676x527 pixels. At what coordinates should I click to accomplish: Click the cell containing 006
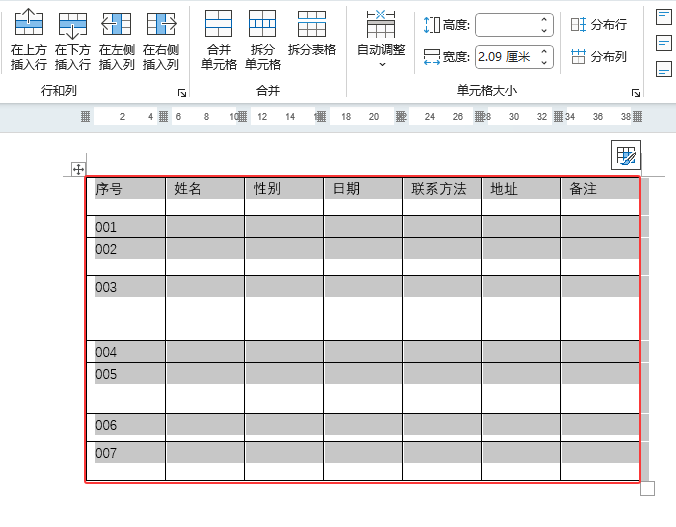pyautogui.click(x=126, y=427)
